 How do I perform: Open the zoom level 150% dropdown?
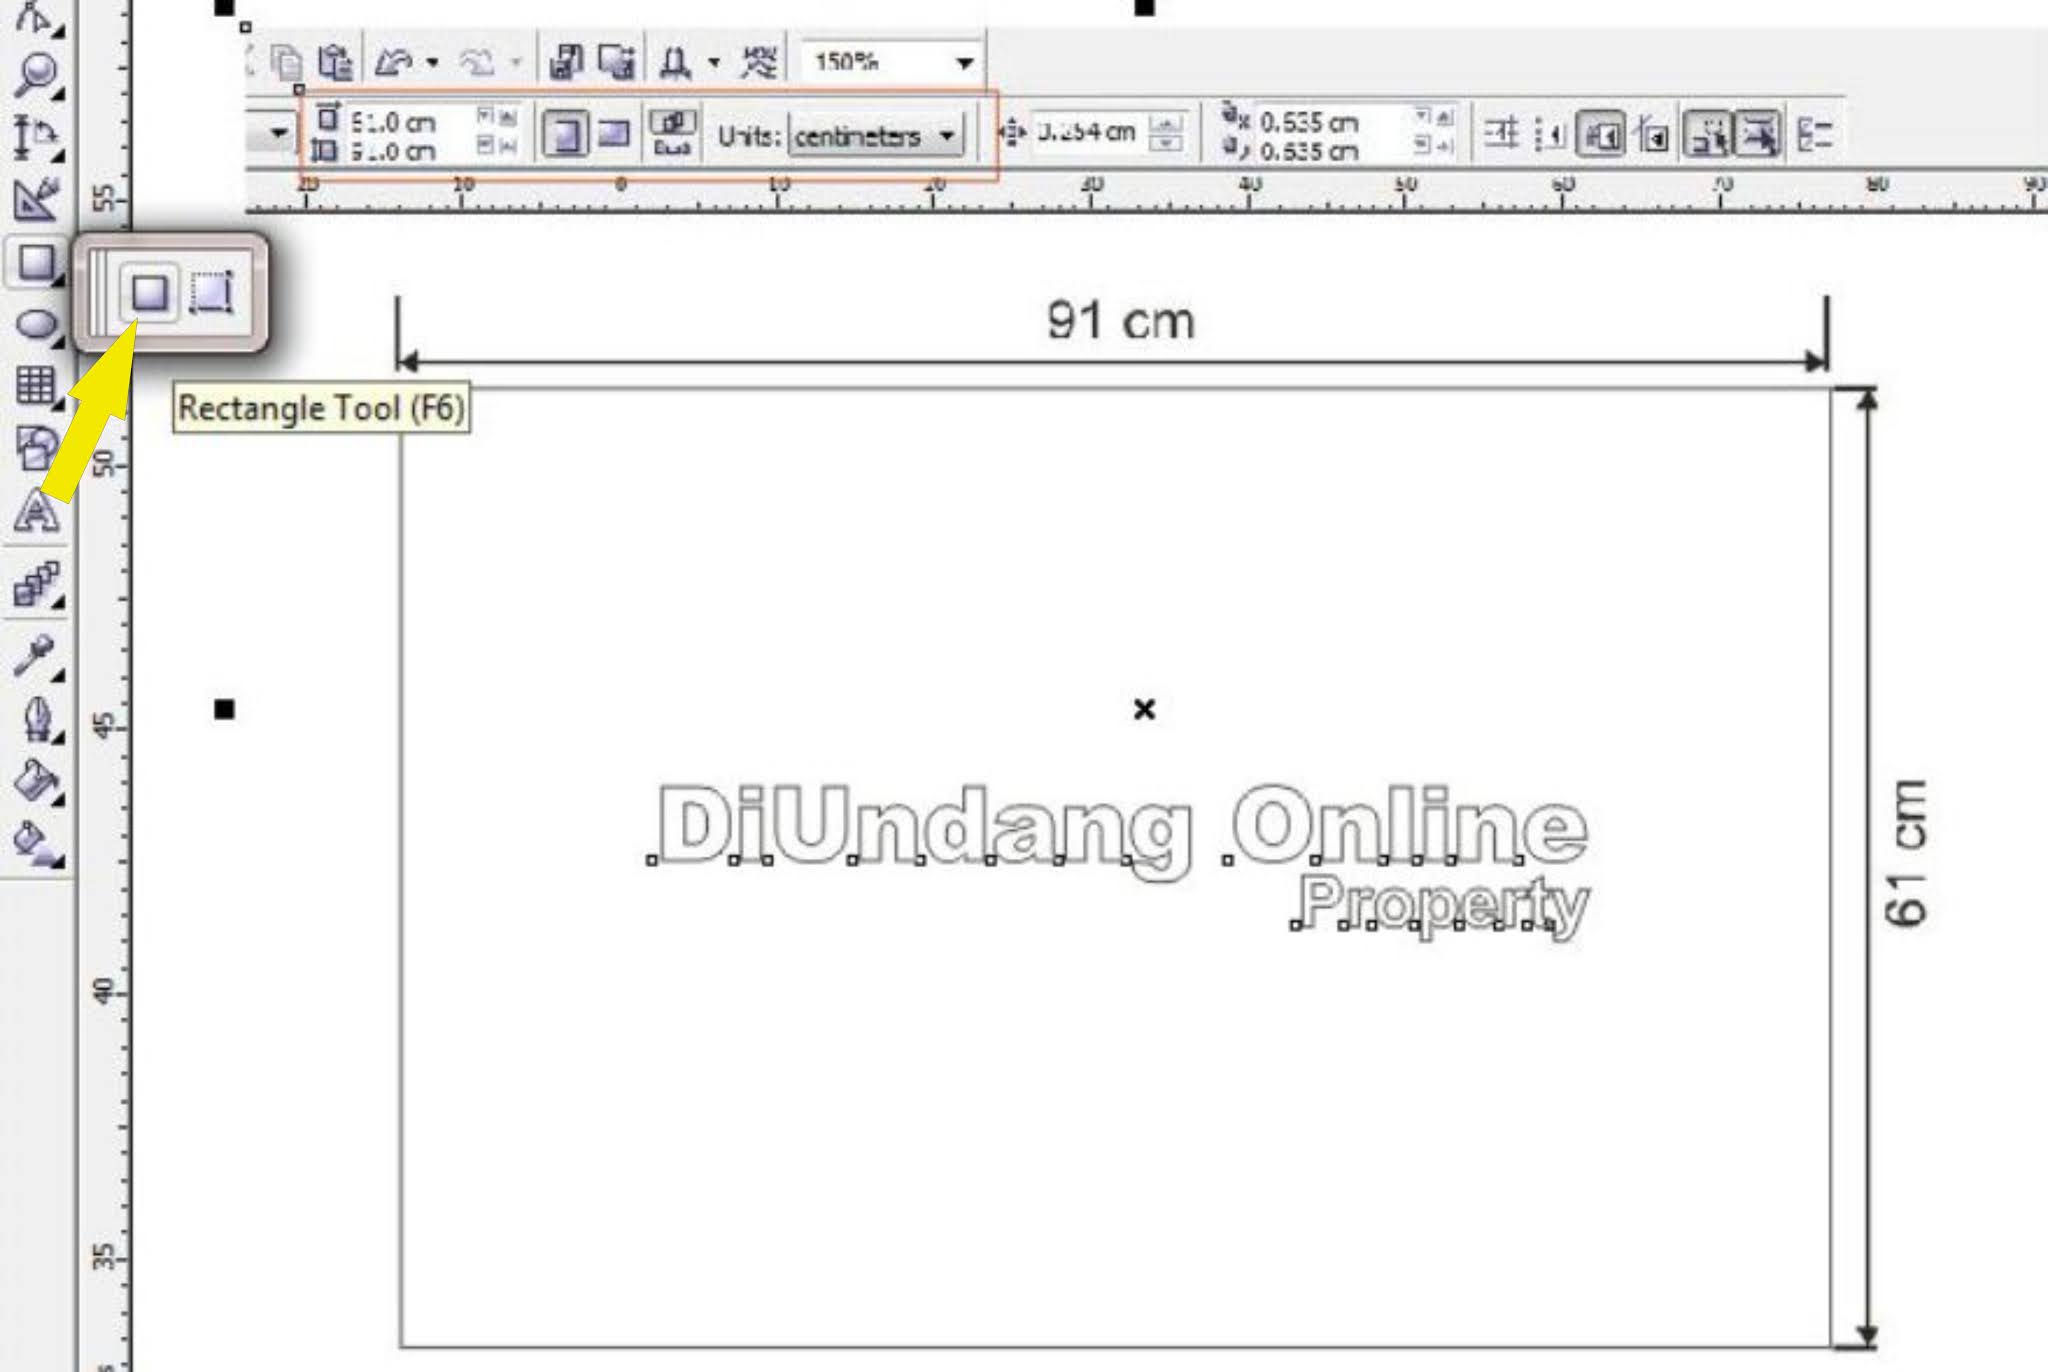pyautogui.click(x=963, y=63)
